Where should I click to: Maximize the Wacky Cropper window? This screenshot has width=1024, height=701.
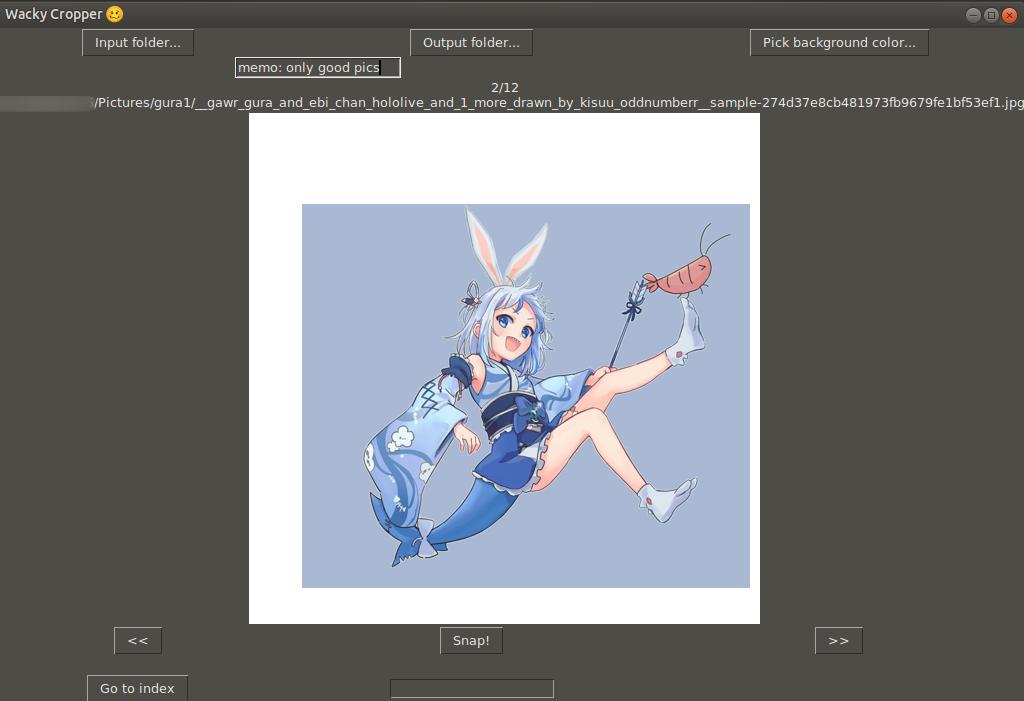pyautogui.click(x=991, y=15)
